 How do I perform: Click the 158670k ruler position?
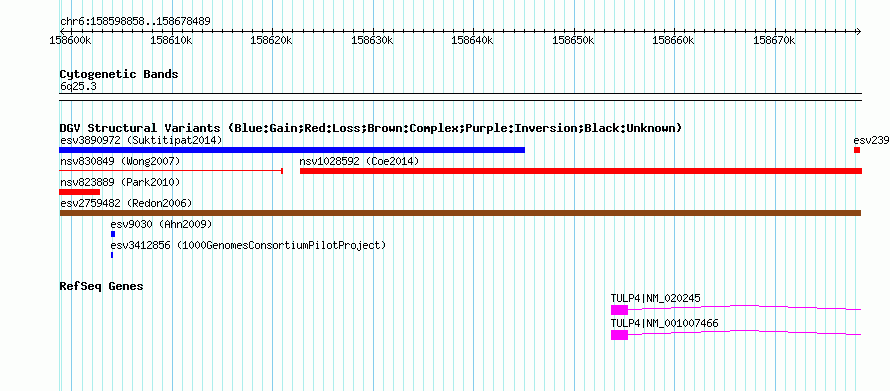(x=774, y=40)
